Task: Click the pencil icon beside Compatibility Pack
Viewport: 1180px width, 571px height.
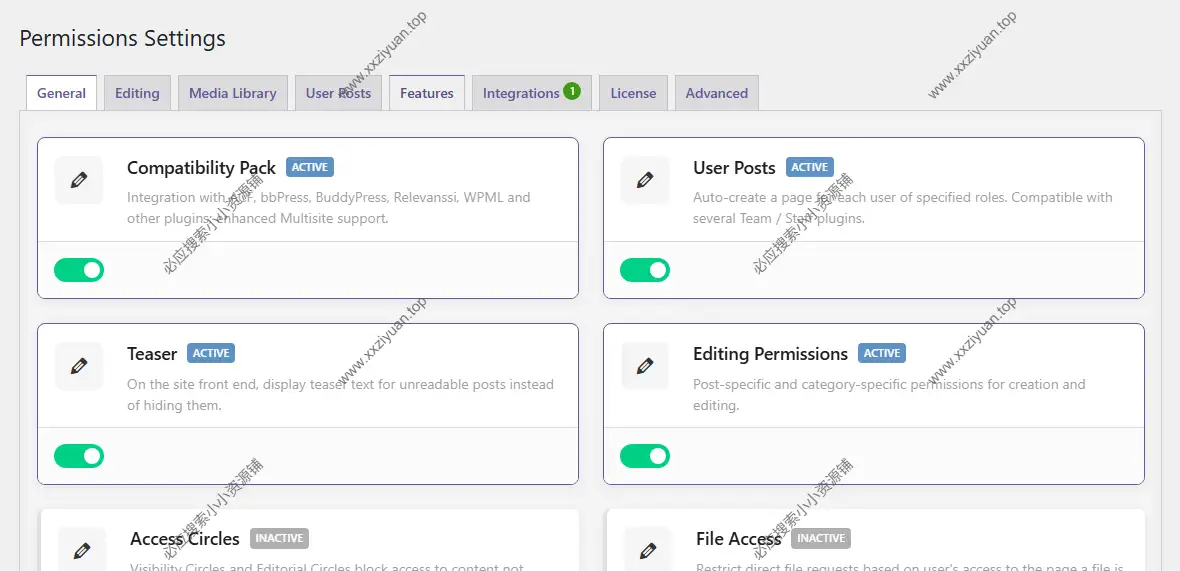Action: 79,180
